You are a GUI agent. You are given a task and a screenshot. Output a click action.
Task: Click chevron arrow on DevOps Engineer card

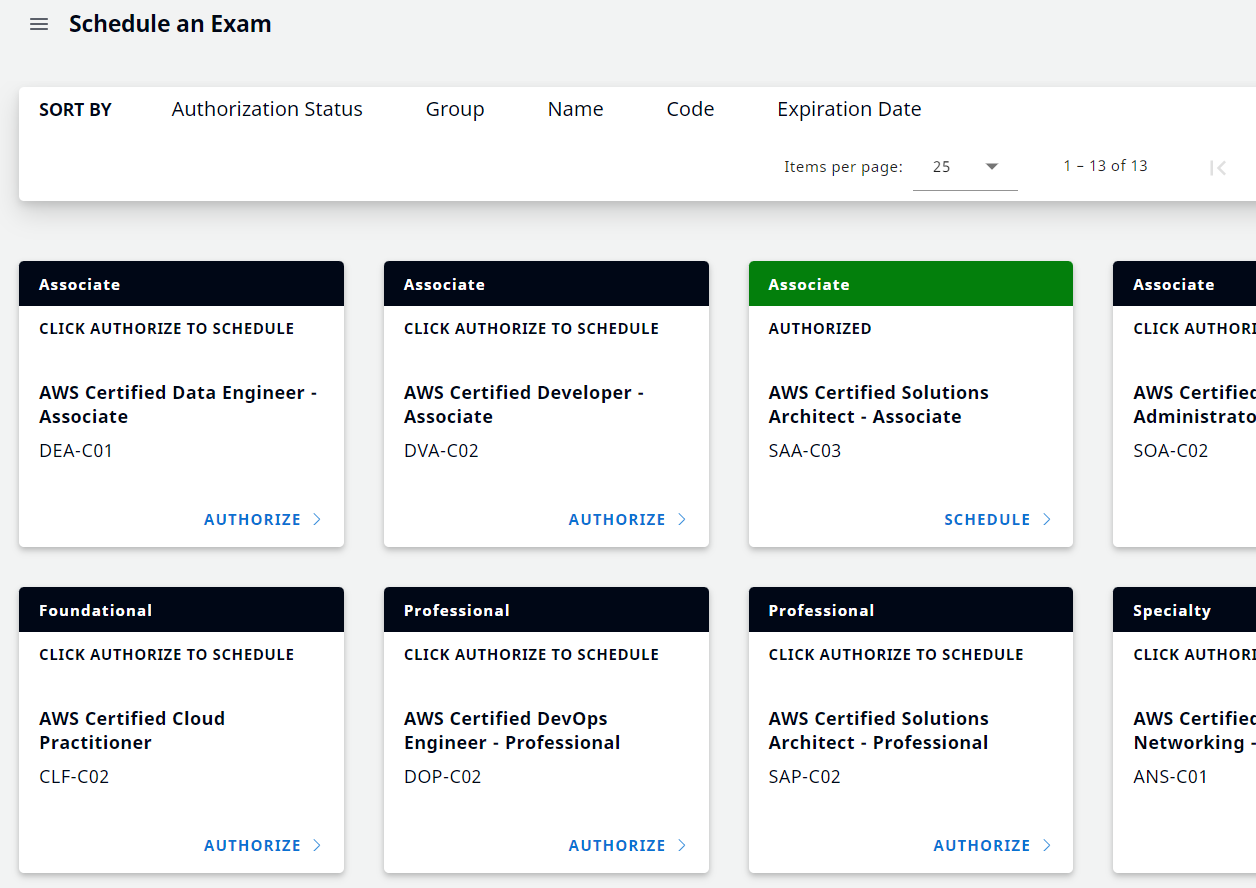tap(682, 845)
